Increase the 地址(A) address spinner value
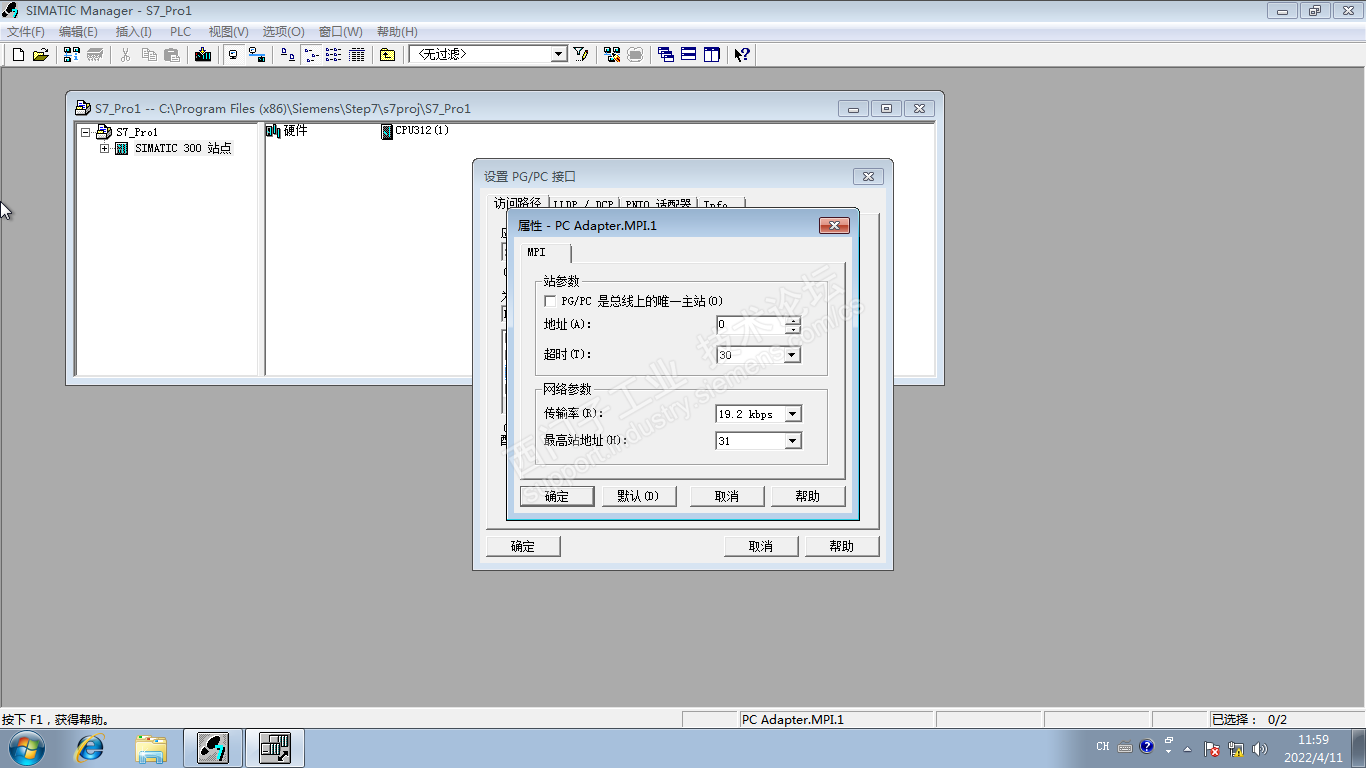 click(x=793, y=320)
